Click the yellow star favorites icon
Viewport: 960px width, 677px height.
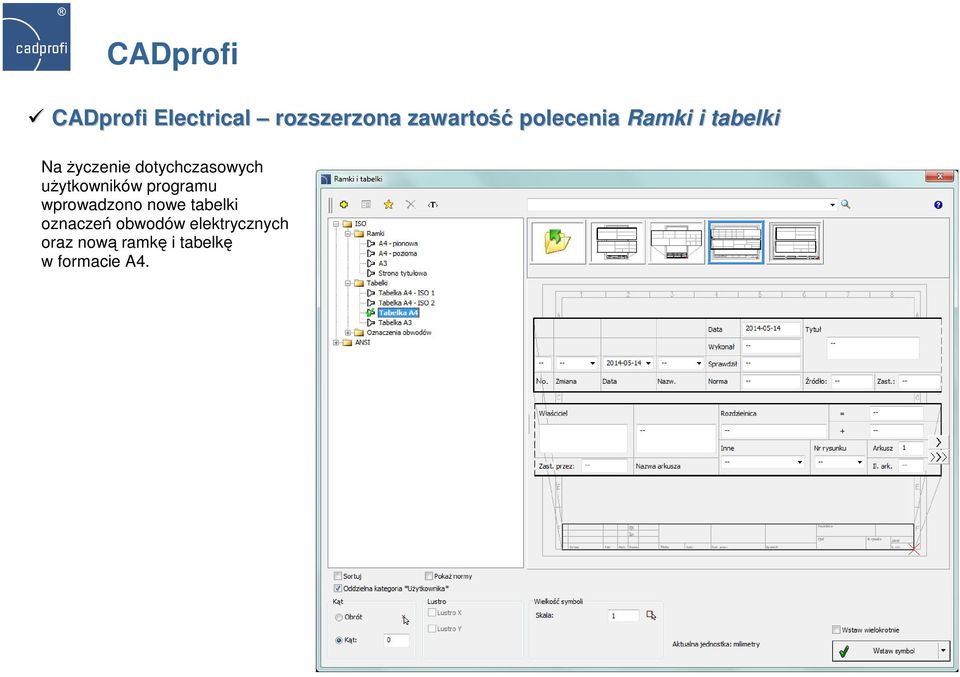(388, 204)
